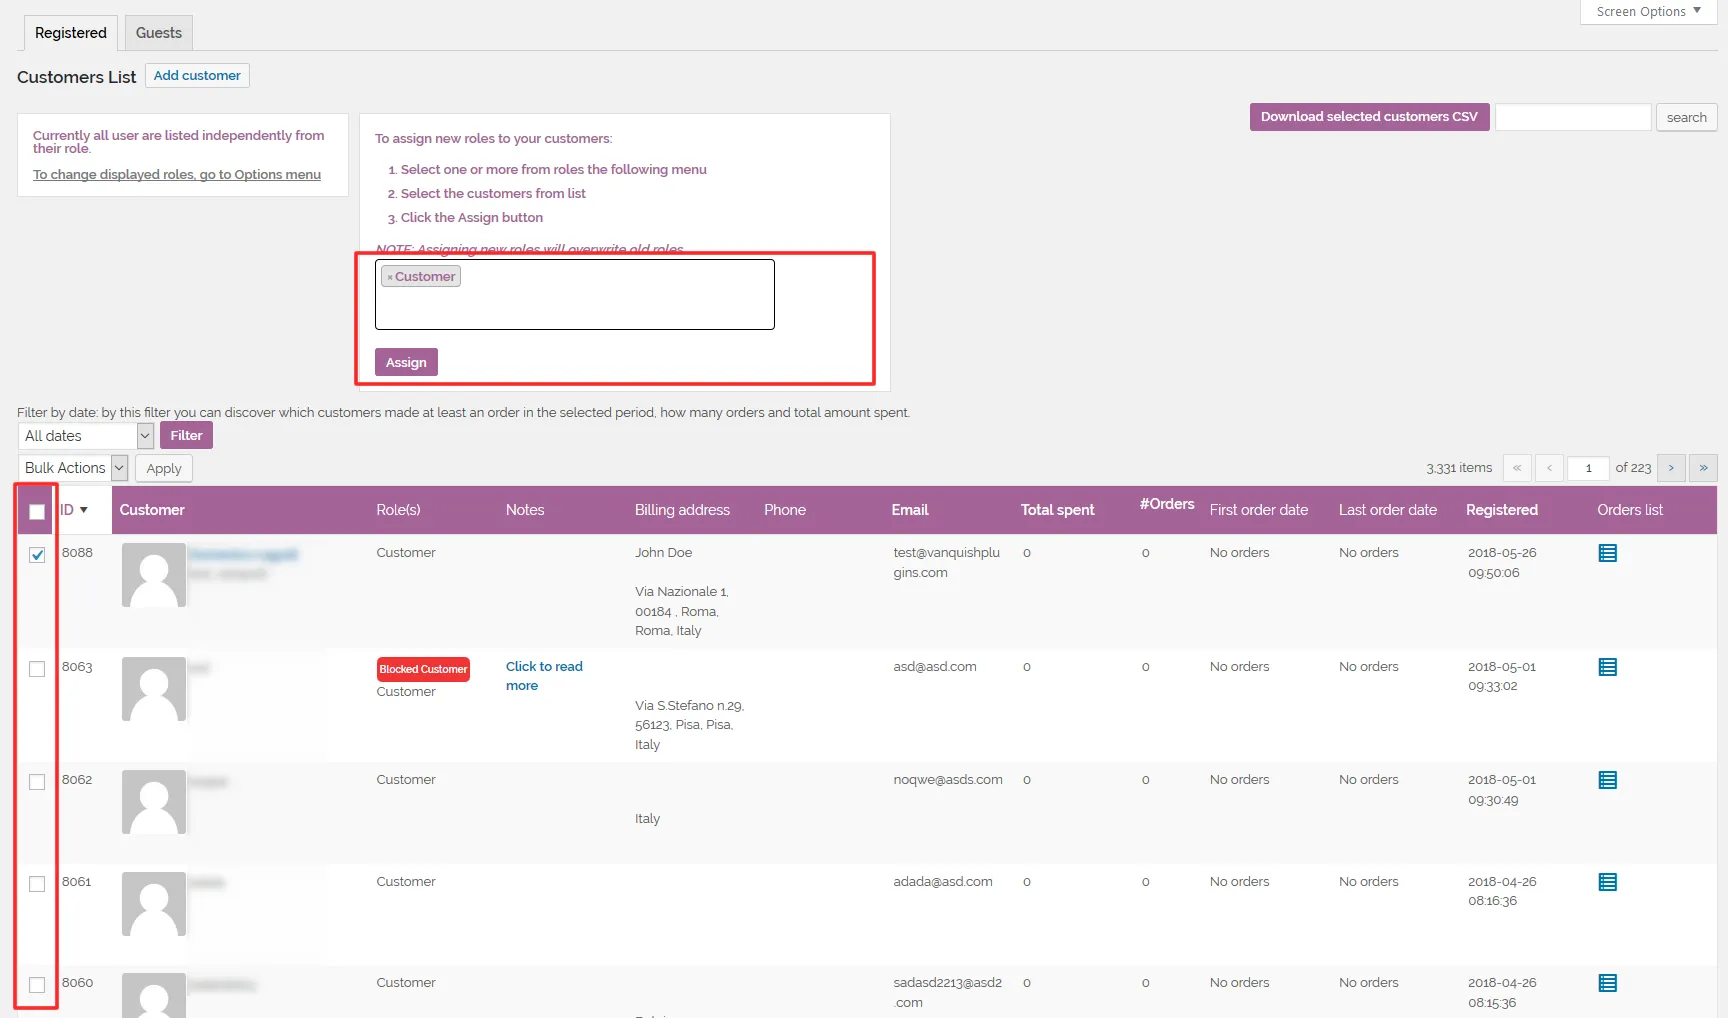Switch to the Guests tab
The height and width of the screenshot is (1018, 1728).
click(157, 32)
